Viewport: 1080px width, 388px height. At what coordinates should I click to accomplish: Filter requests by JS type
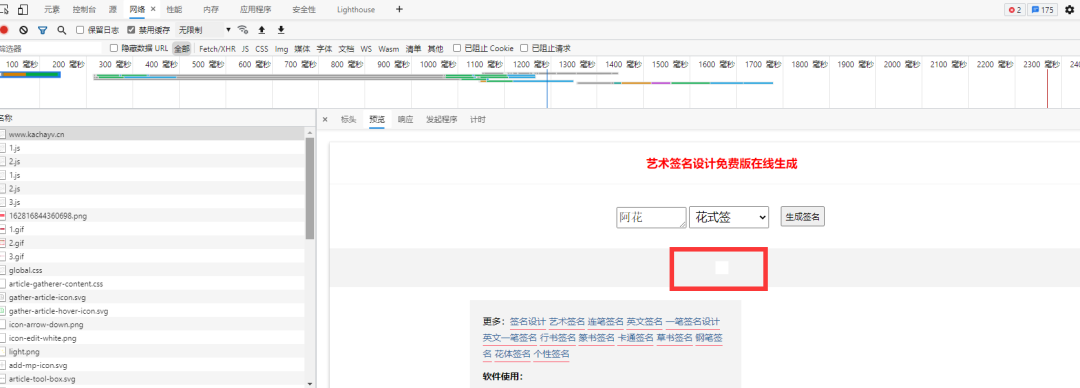(x=245, y=49)
